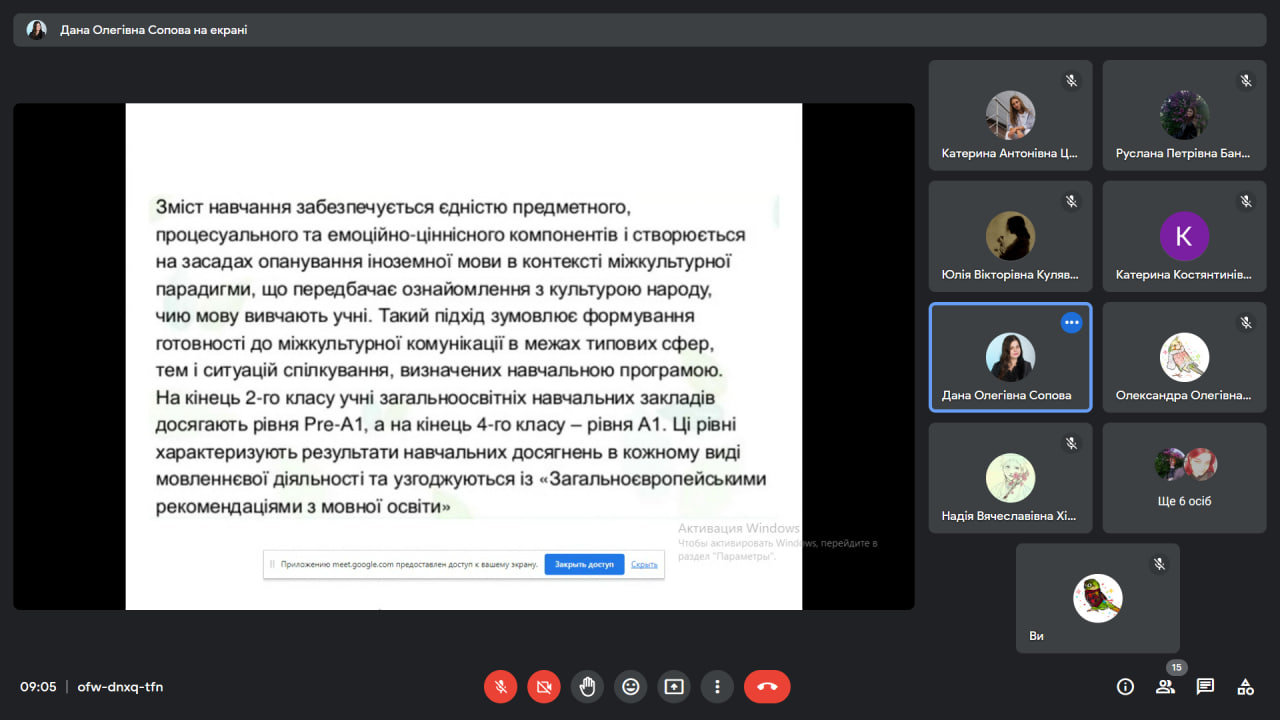This screenshot has width=1280, height=720.
Task: Open options on Дана Олегівна Сопова tile
Action: (x=1071, y=322)
